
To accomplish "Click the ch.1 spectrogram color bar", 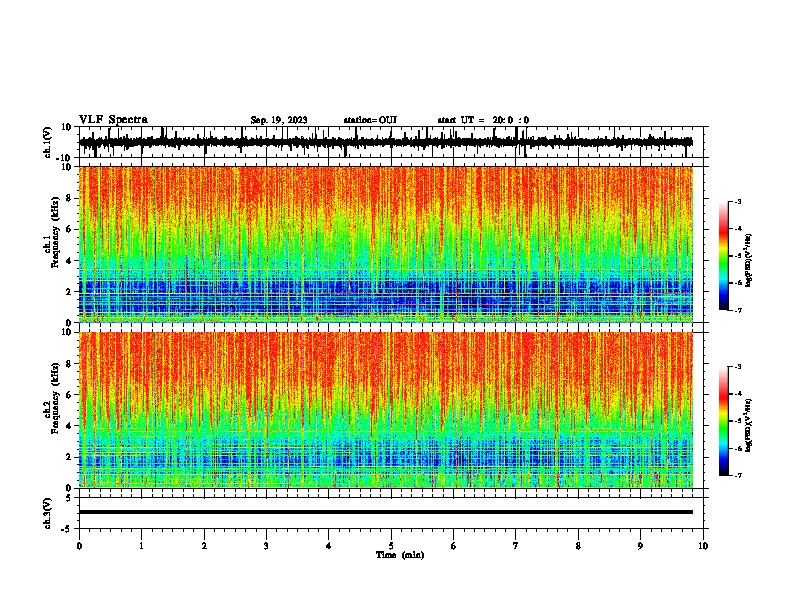I will click(x=724, y=256).
